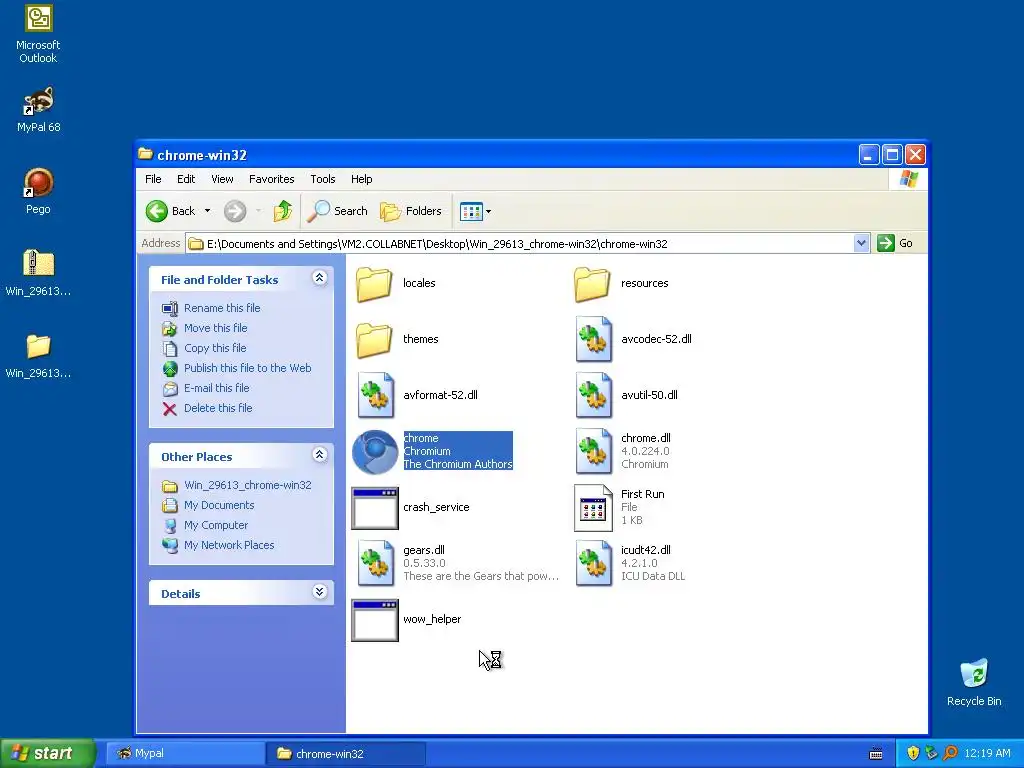Go to My Computer in Other Places
This screenshot has height=768, width=1024.
coord(216,525)
